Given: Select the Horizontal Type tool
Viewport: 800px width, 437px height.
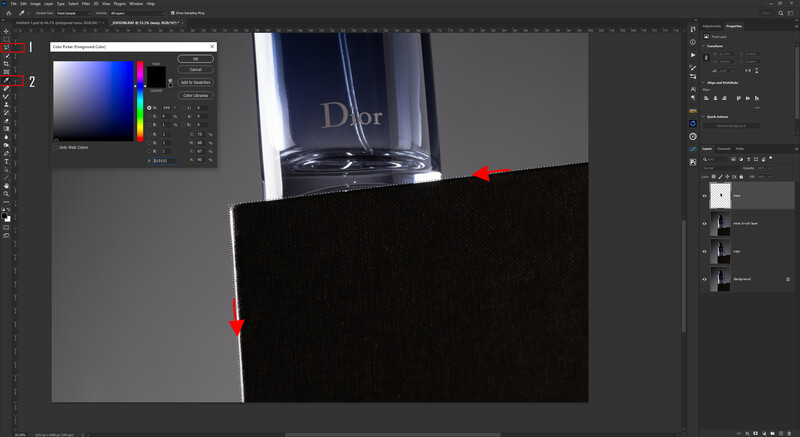Looking at the screenshot, I should (6, 162).
